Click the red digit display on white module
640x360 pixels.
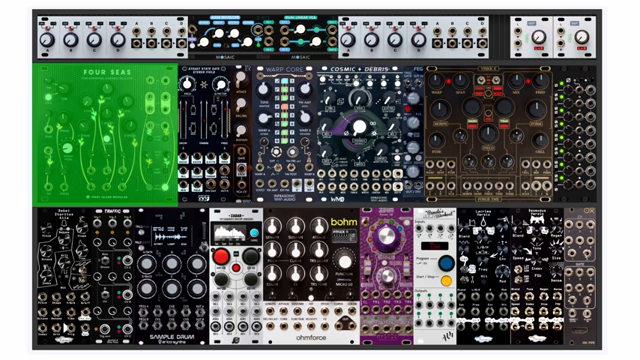coord(435,246)
